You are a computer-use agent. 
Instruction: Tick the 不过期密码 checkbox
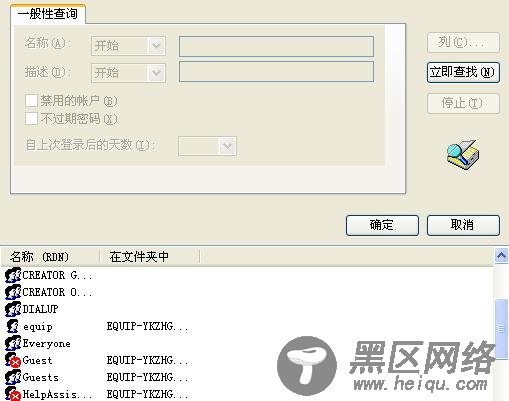click(x=32, y=118)
